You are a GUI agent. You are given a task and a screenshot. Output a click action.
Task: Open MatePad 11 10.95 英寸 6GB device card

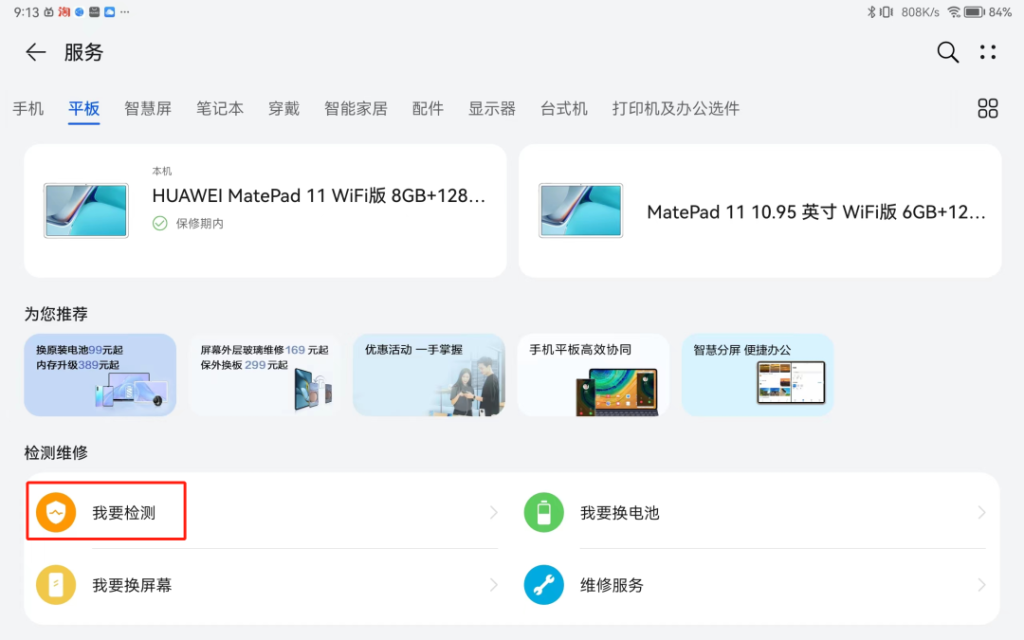coord(760,211)
